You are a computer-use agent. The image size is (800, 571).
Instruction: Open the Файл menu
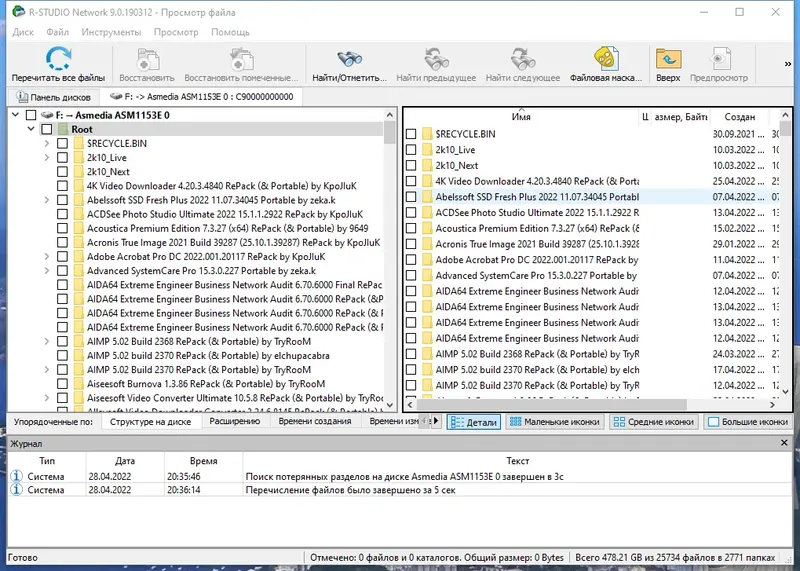click(57, 32)
